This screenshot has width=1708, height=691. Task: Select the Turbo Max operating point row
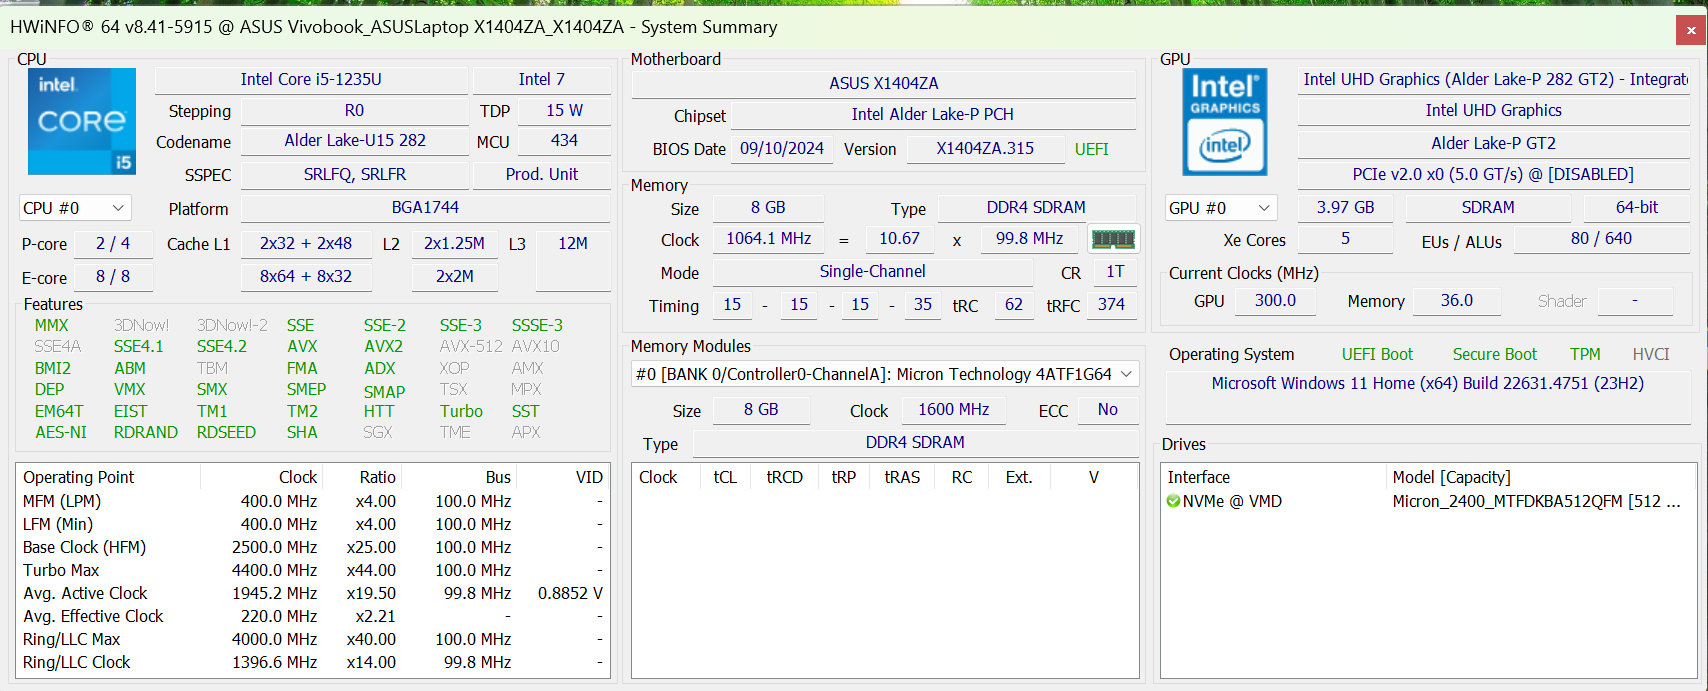tap(313, 570)
